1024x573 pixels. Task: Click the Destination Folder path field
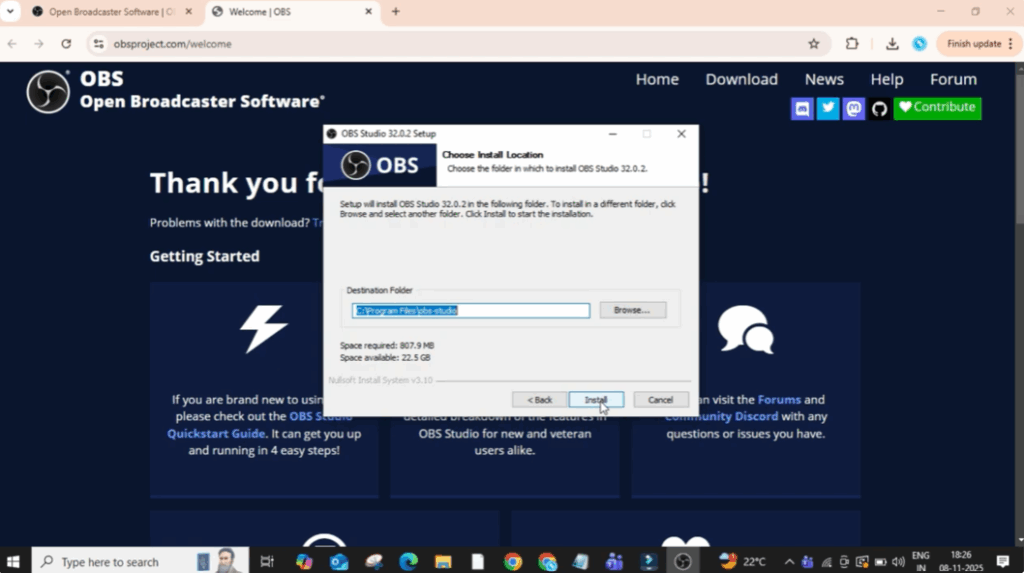coord(471,310)
